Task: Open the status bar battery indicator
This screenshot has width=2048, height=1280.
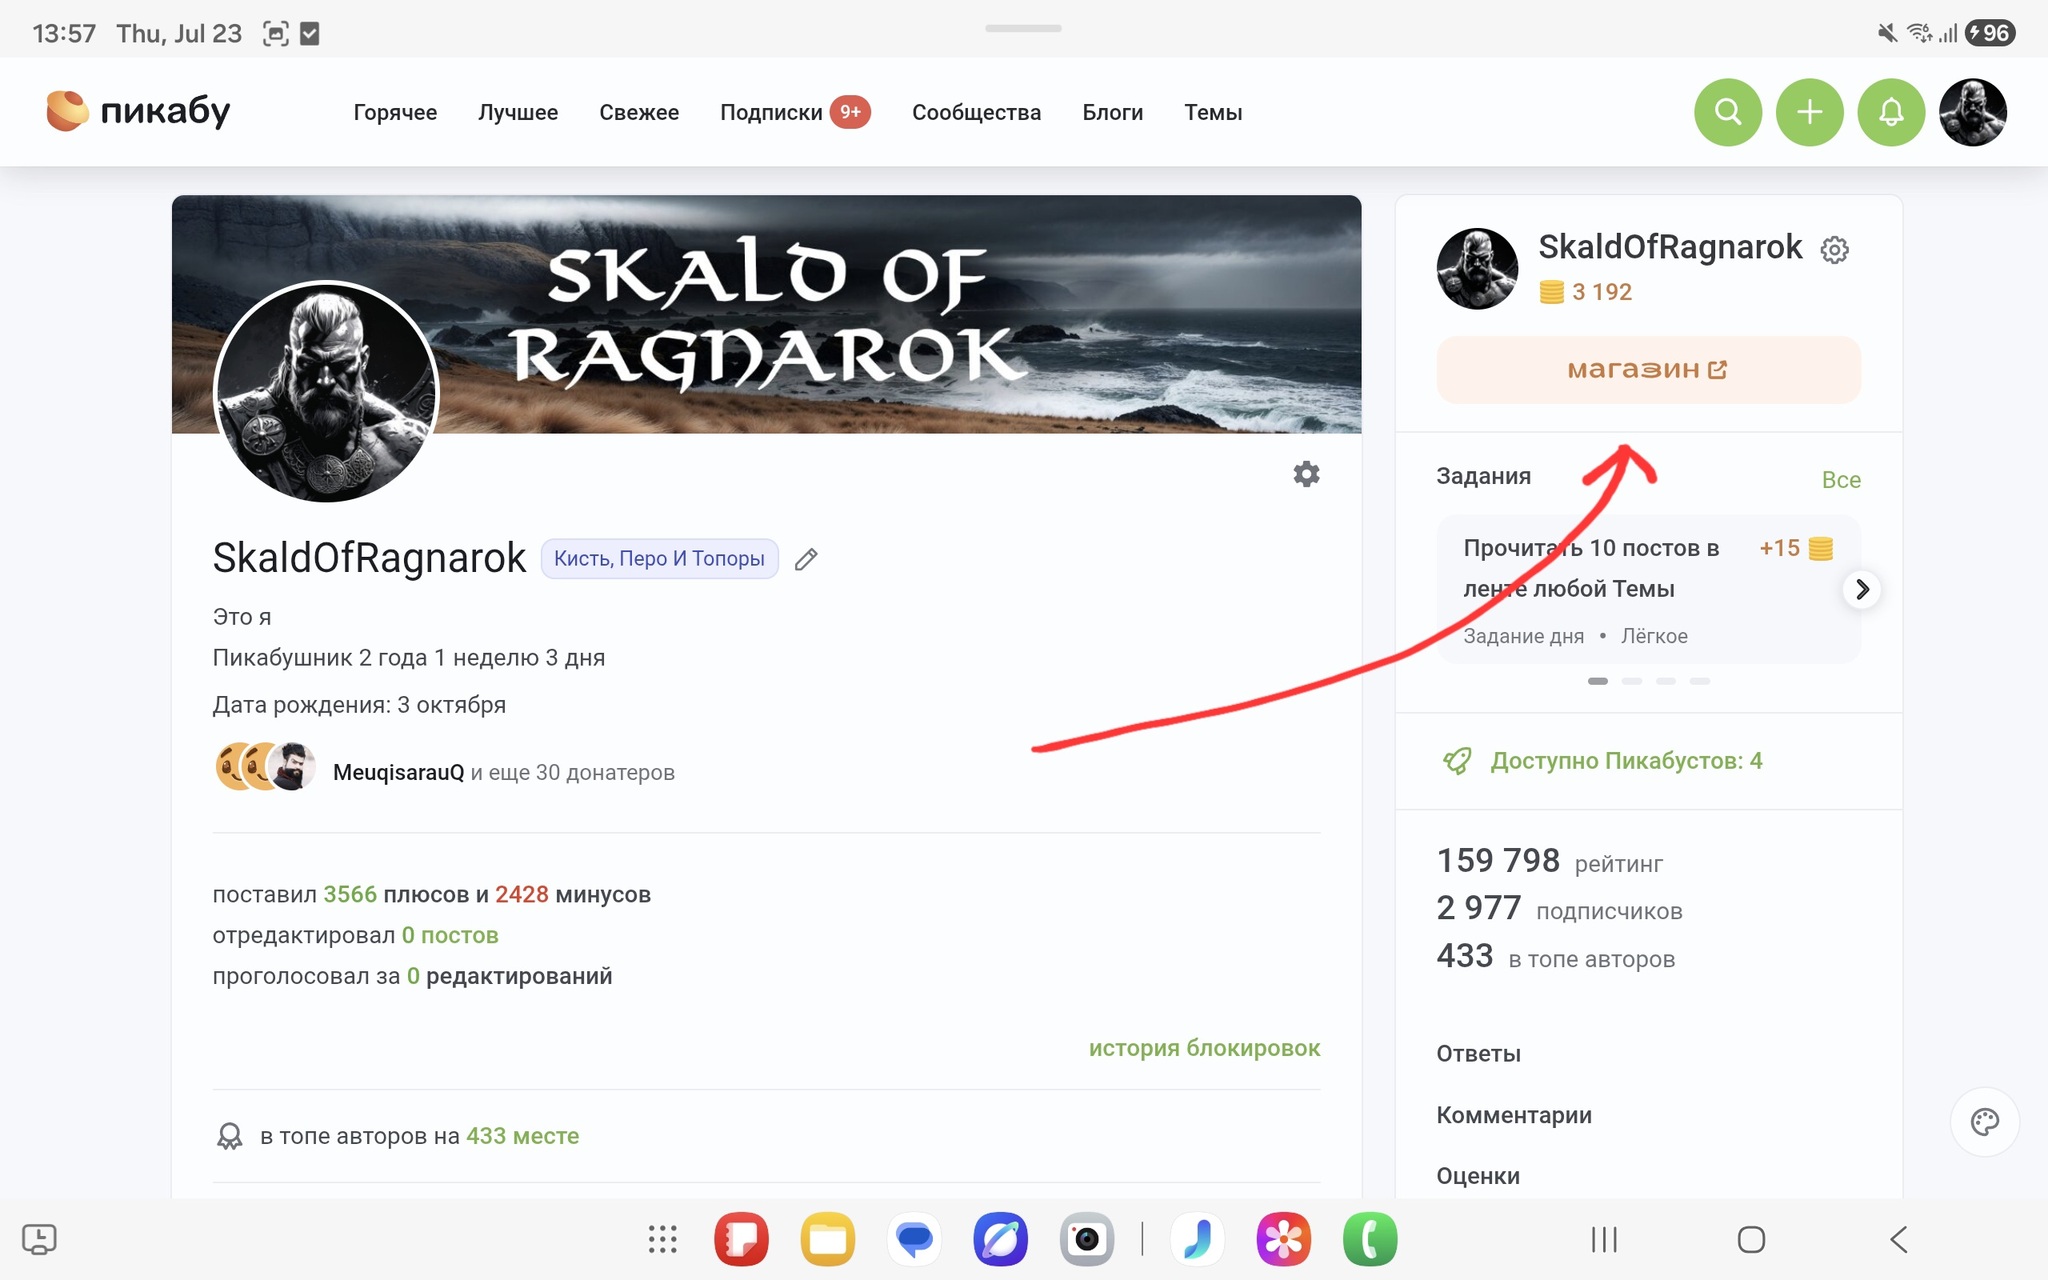Action: pos(1990,33)
